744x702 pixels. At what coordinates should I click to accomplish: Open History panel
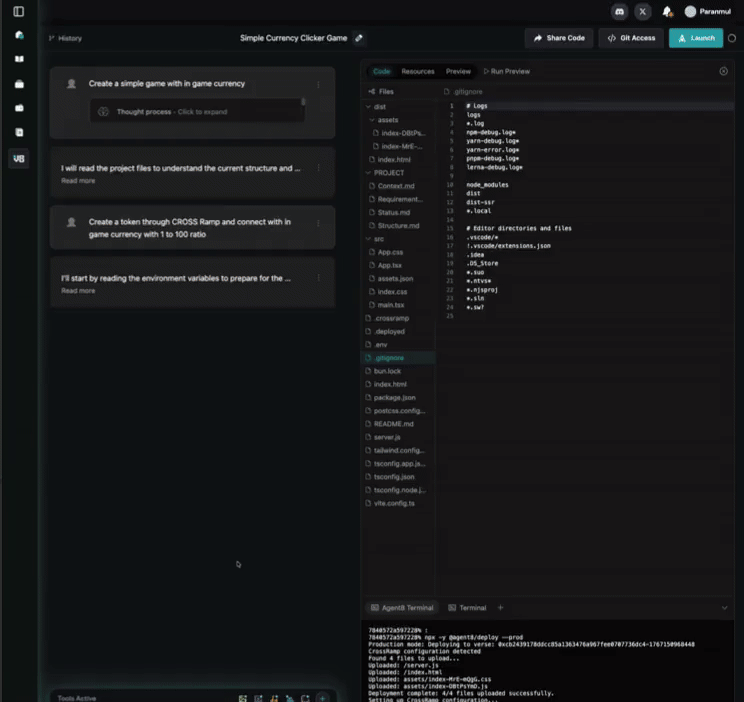click(65, 38)
